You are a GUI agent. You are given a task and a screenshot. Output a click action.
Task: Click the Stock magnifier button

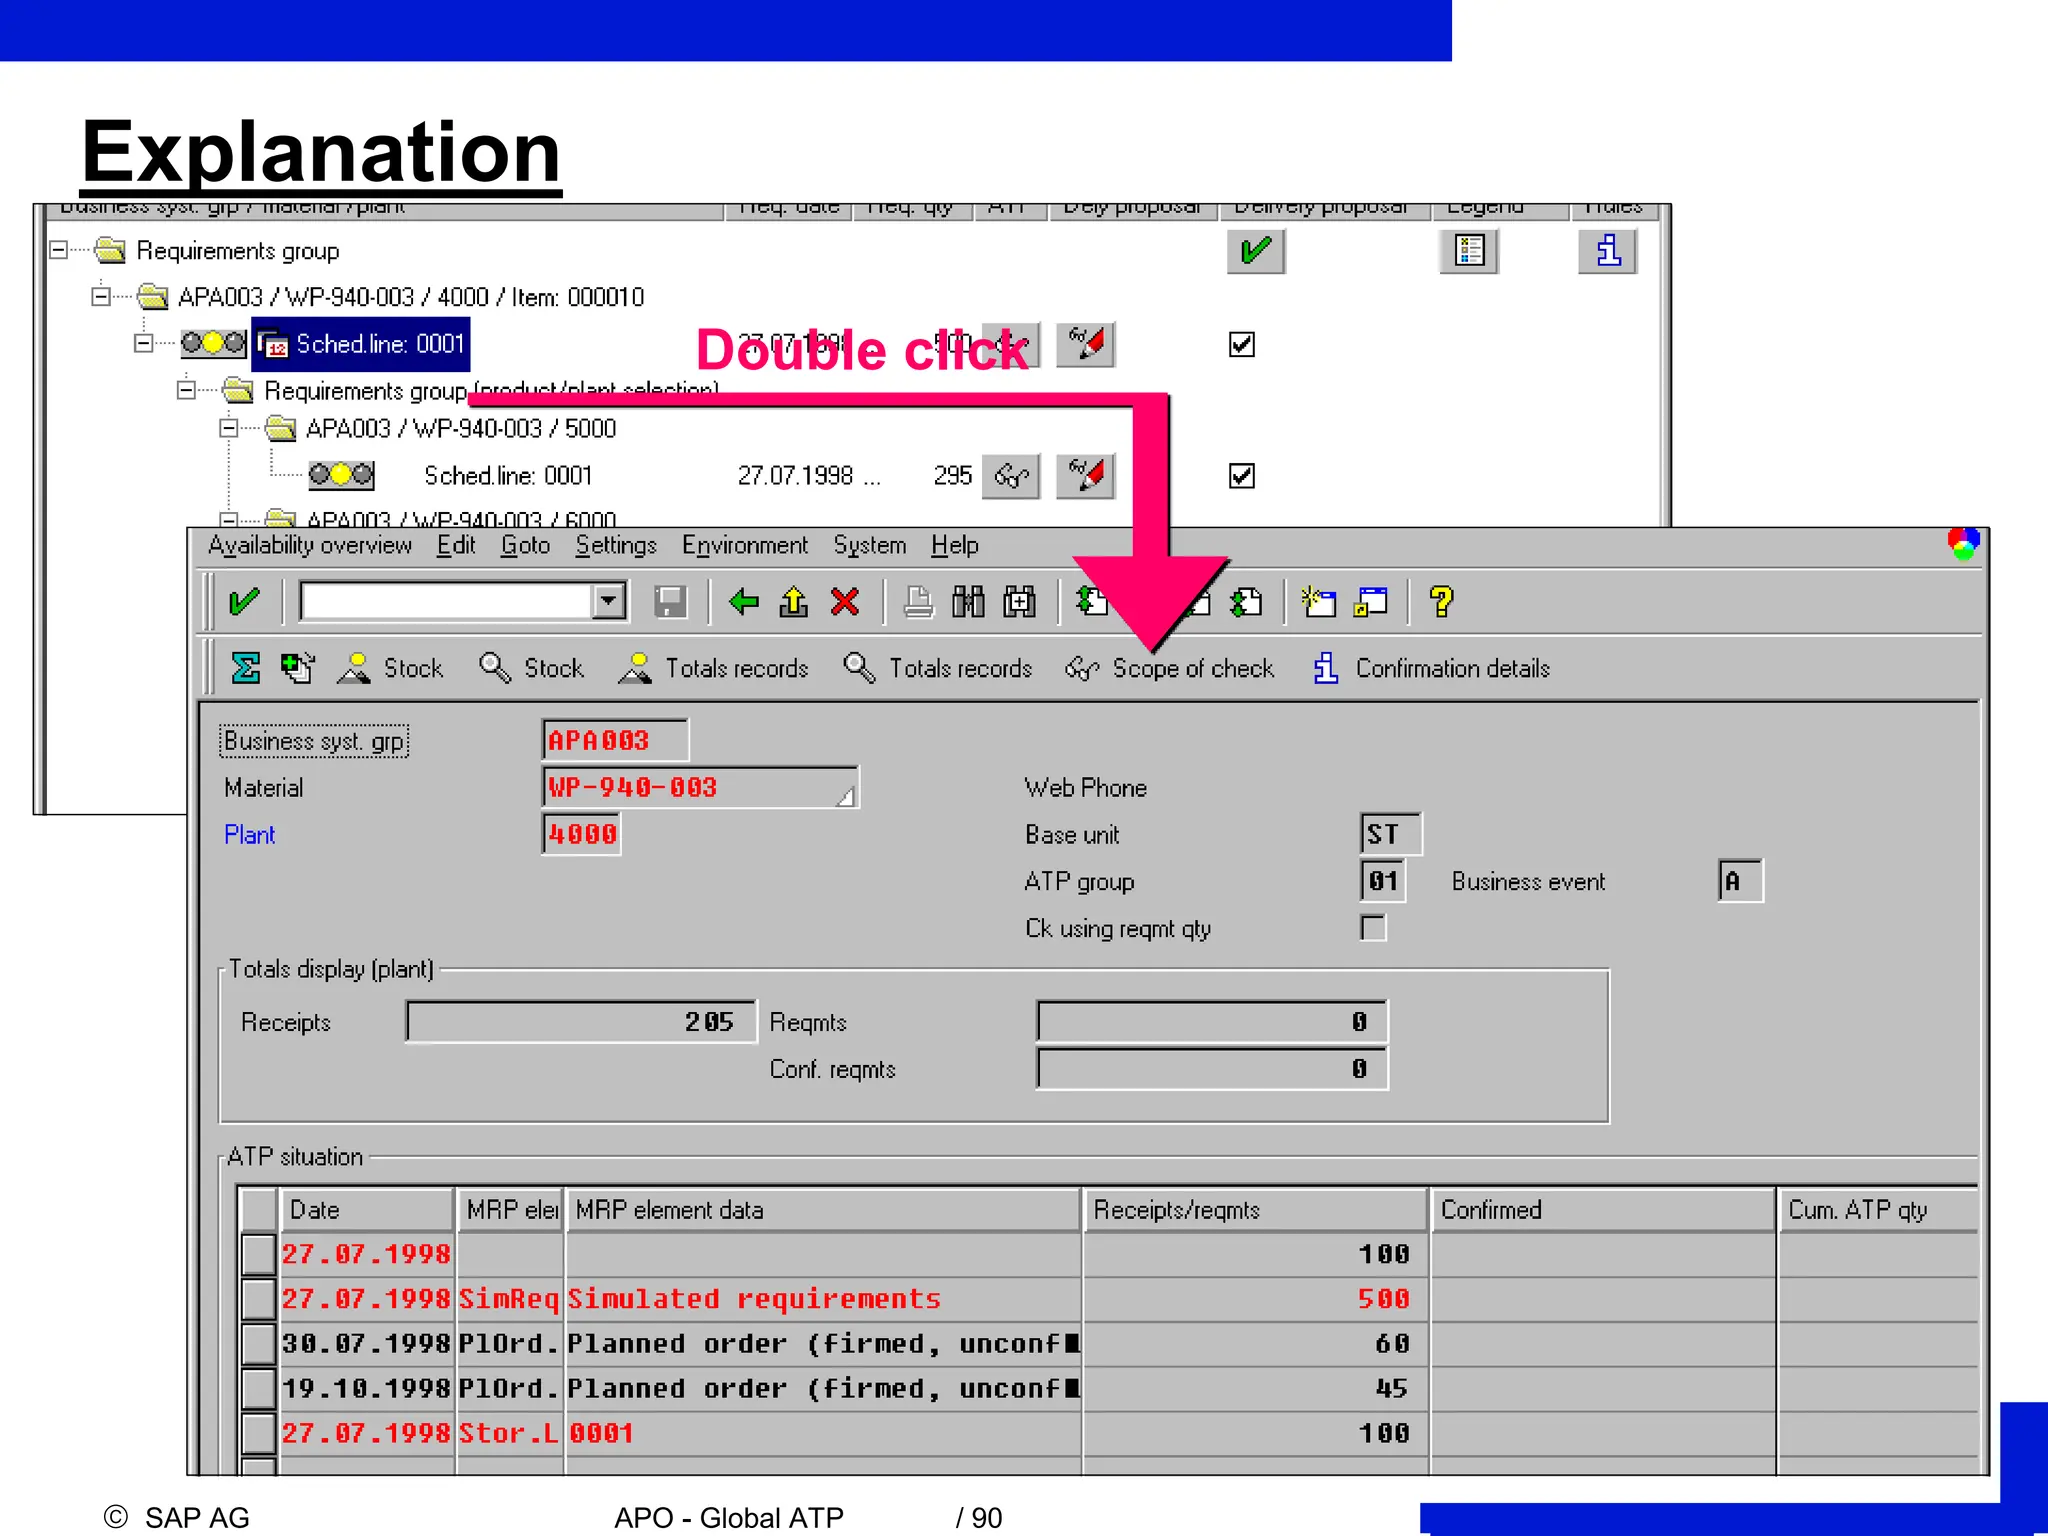(531, 668)
